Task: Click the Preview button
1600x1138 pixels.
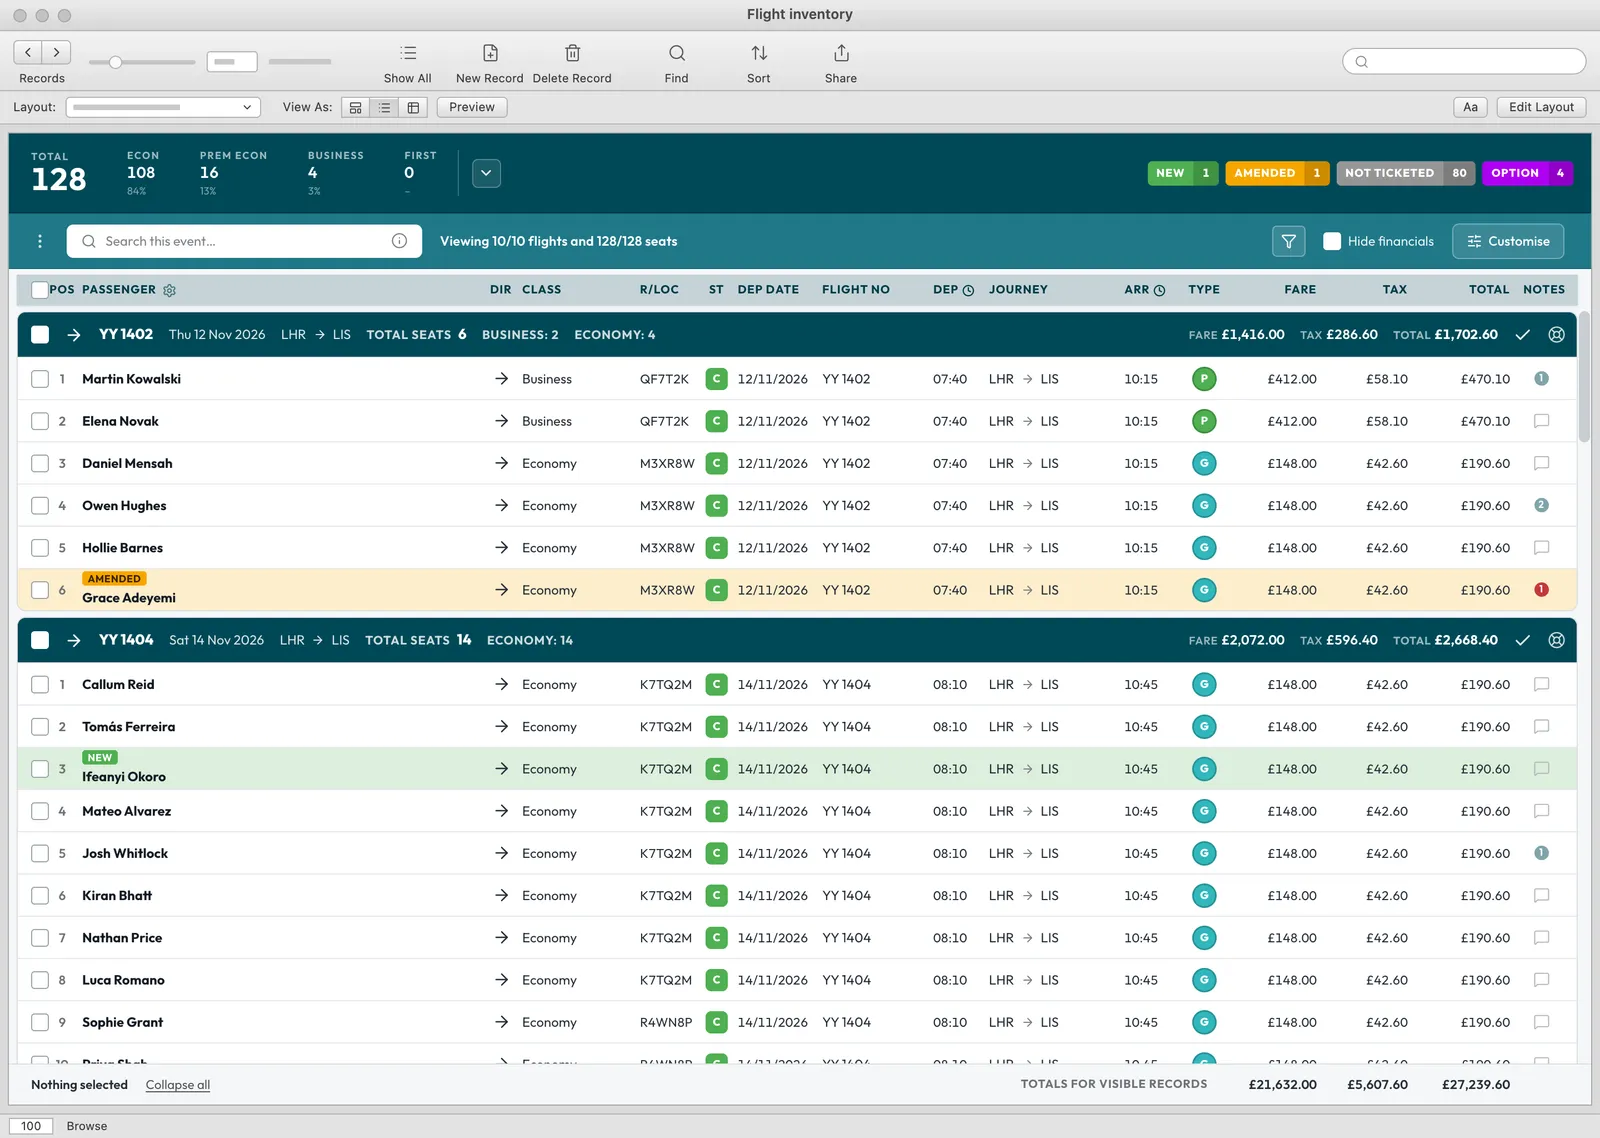Action: coord(472,107)
